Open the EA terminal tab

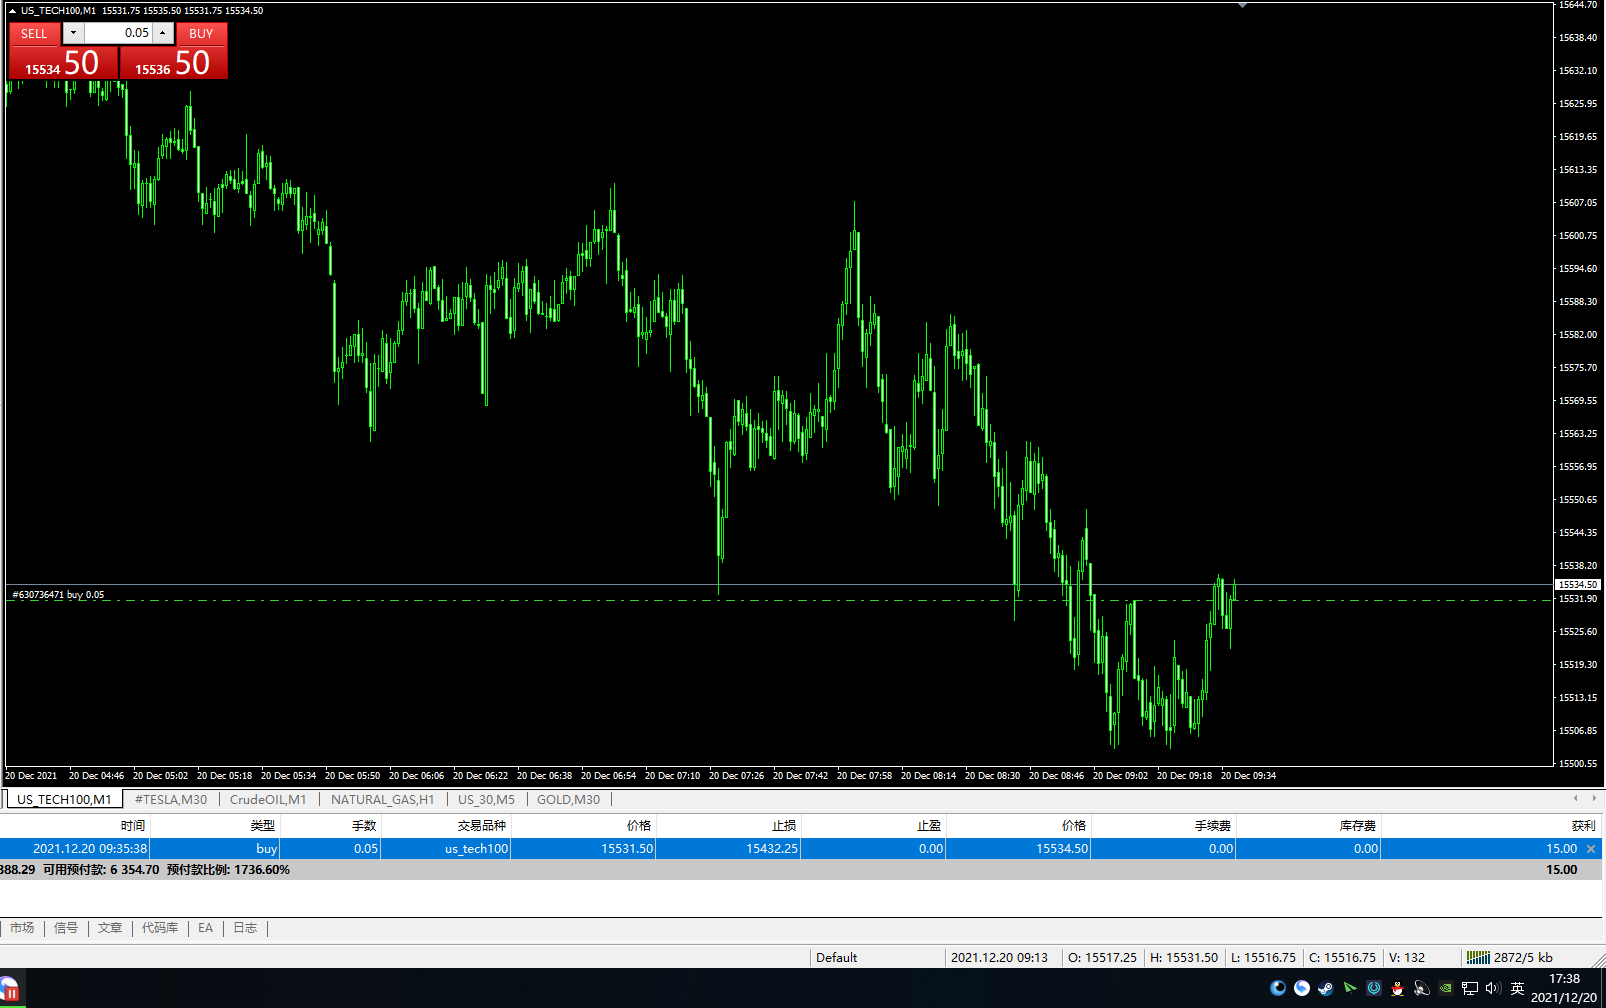pos(205,928)
